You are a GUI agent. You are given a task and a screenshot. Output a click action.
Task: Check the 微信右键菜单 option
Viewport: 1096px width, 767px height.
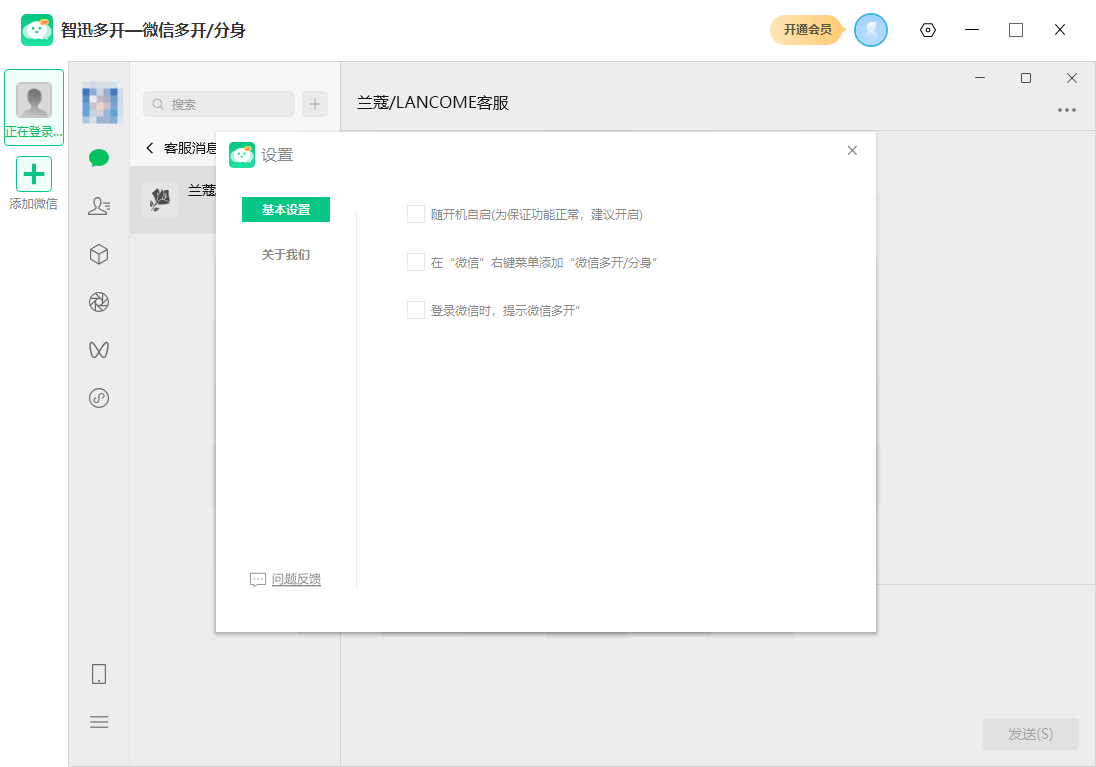(415, 261)
